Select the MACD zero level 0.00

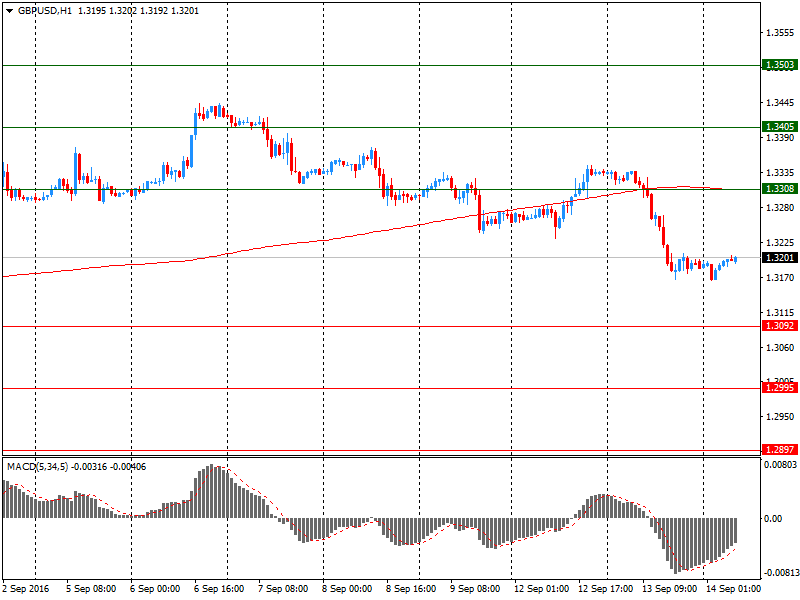[773, 519]
